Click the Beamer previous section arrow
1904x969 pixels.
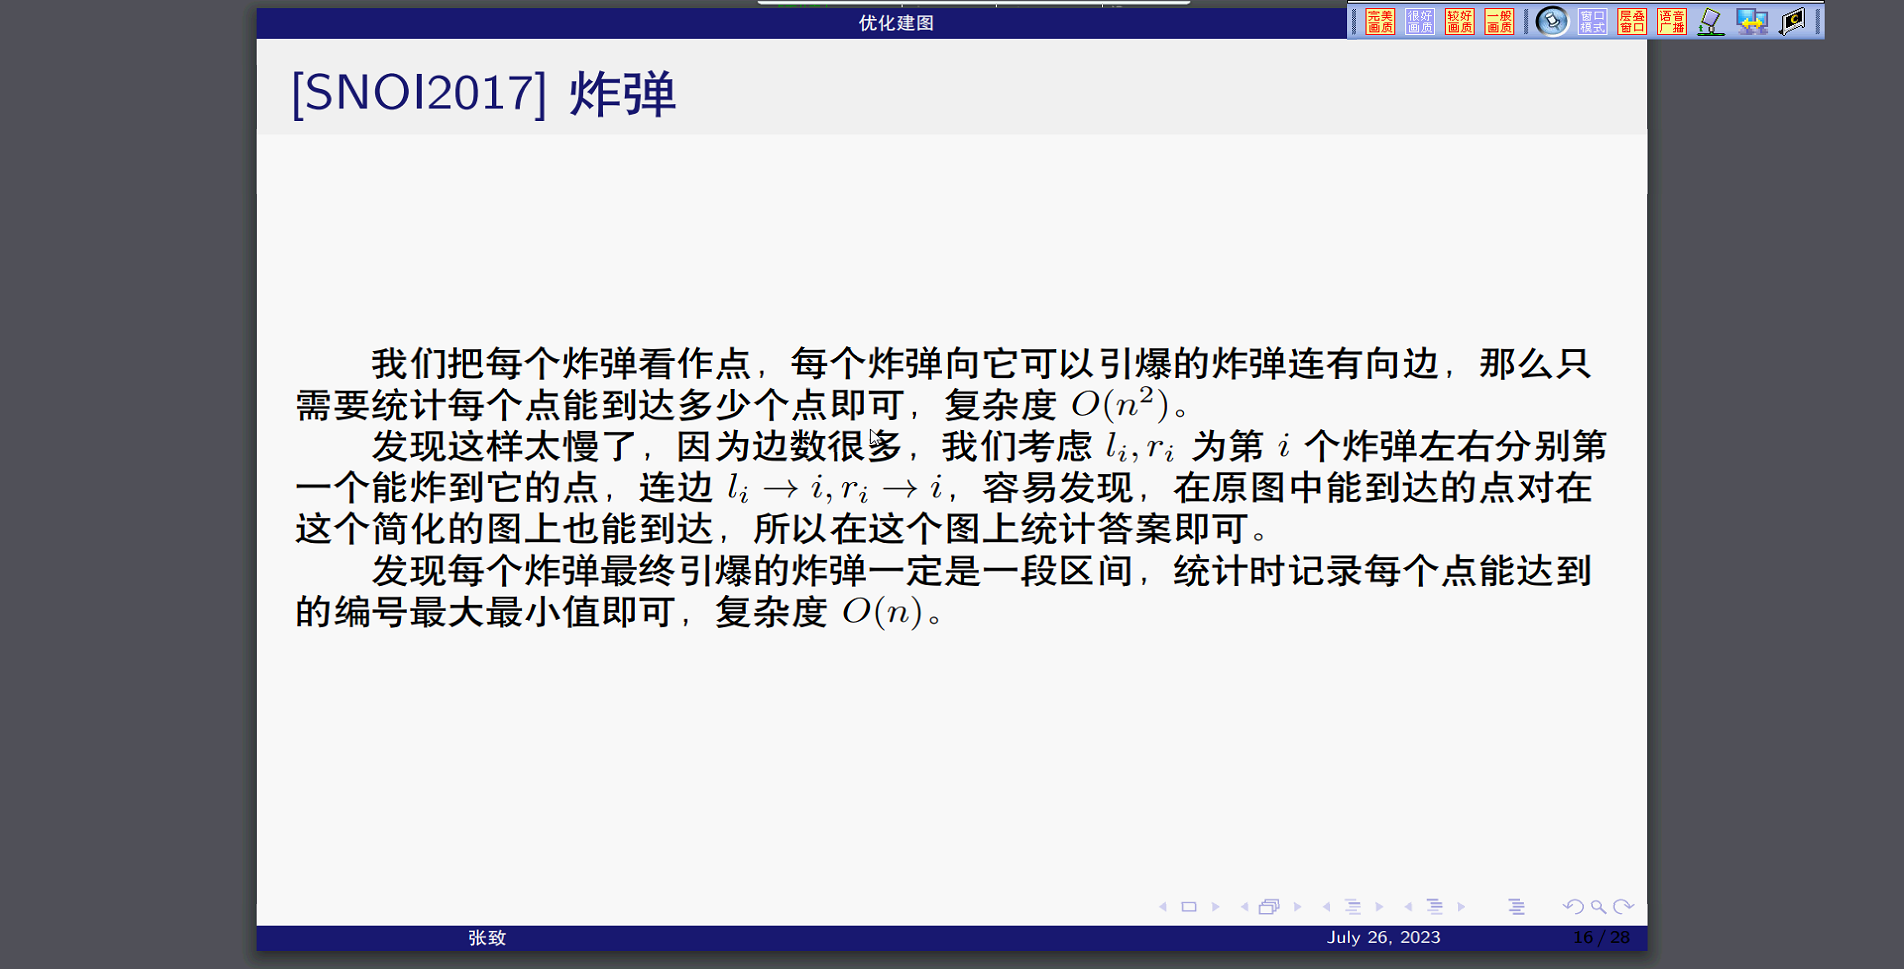click(1409, 907)
